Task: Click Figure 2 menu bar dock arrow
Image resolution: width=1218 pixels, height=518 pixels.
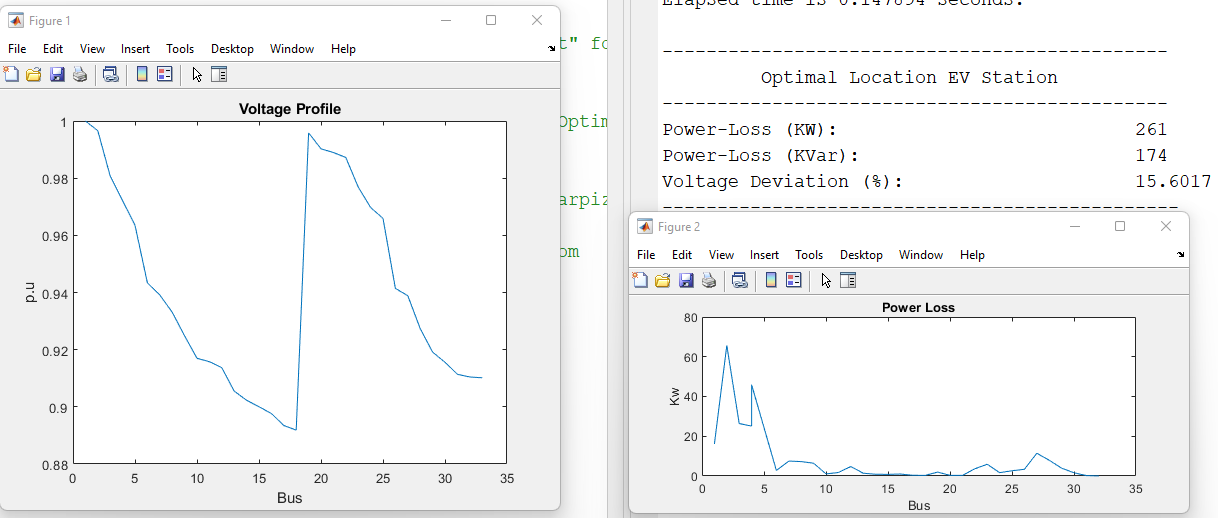Action: 1181,255
